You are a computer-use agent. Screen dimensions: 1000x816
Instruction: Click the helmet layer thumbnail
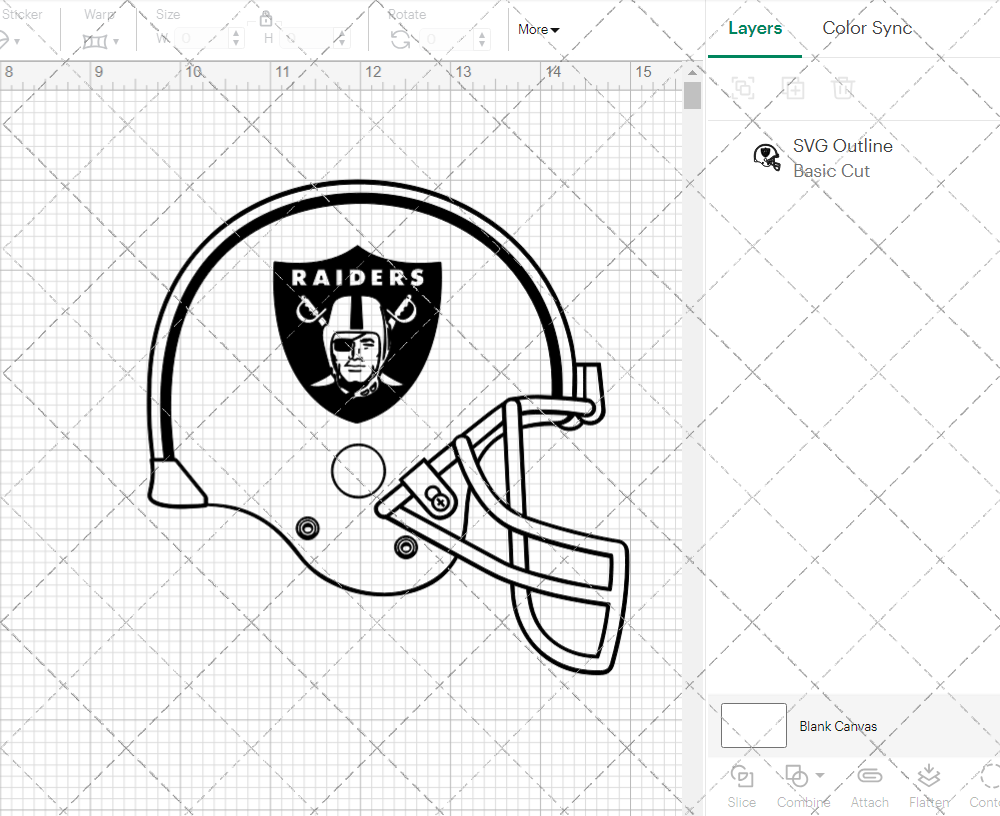pos(767,157)
